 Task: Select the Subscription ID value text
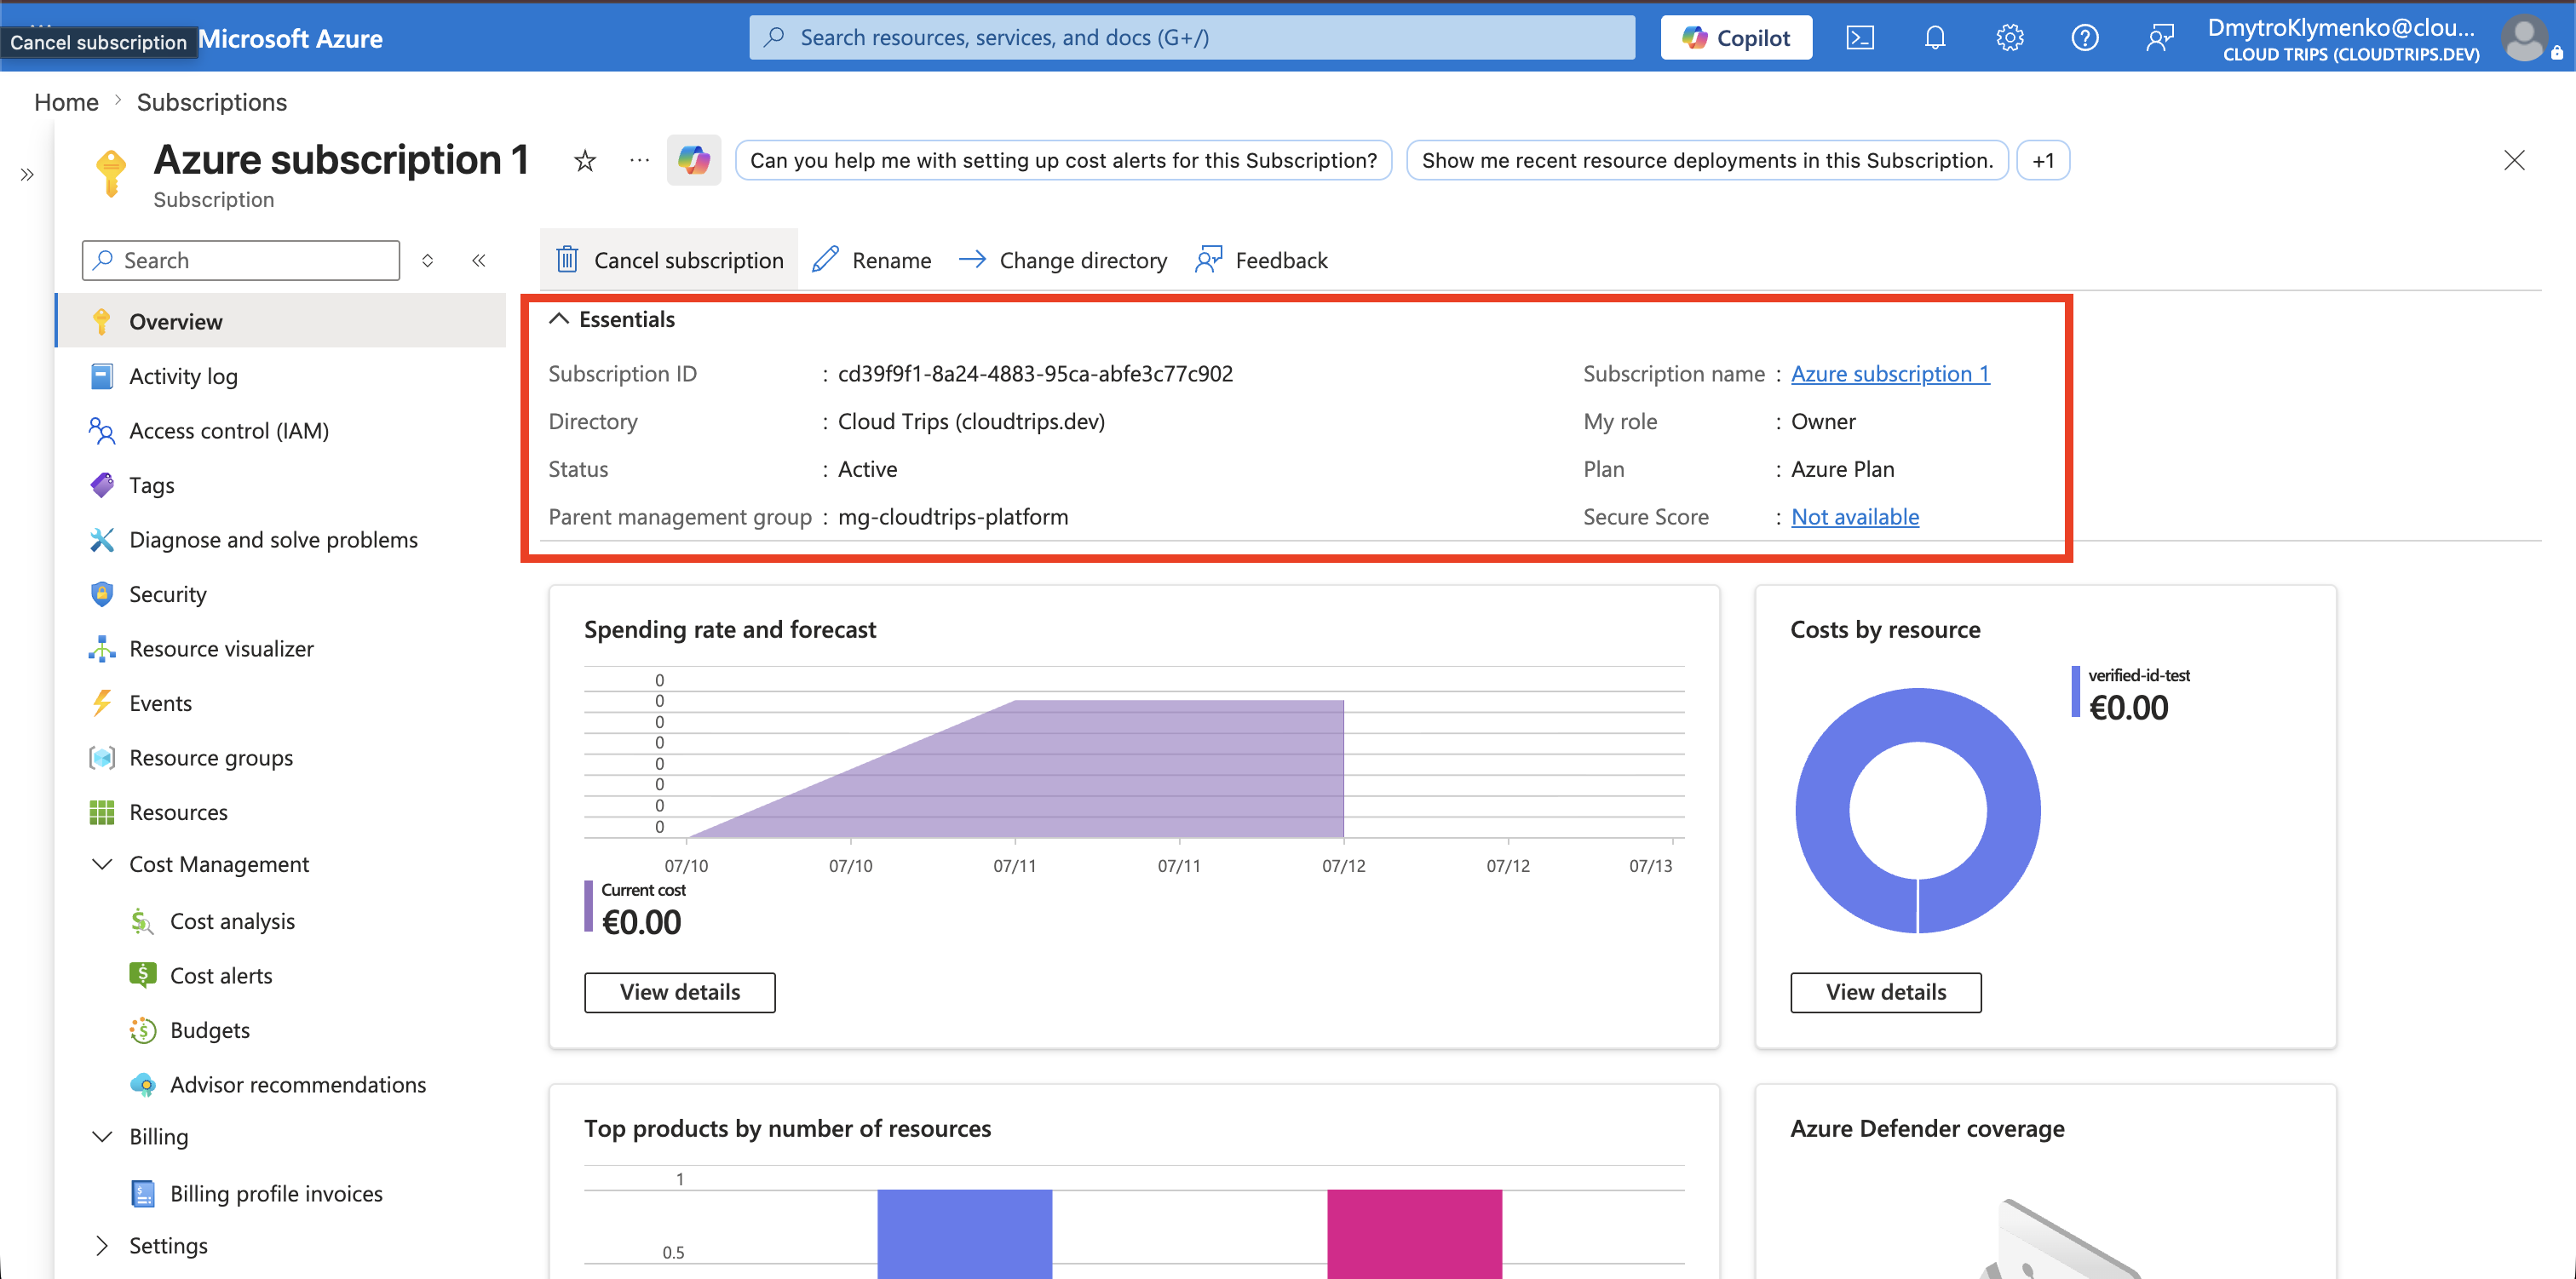click(1035, 374)
